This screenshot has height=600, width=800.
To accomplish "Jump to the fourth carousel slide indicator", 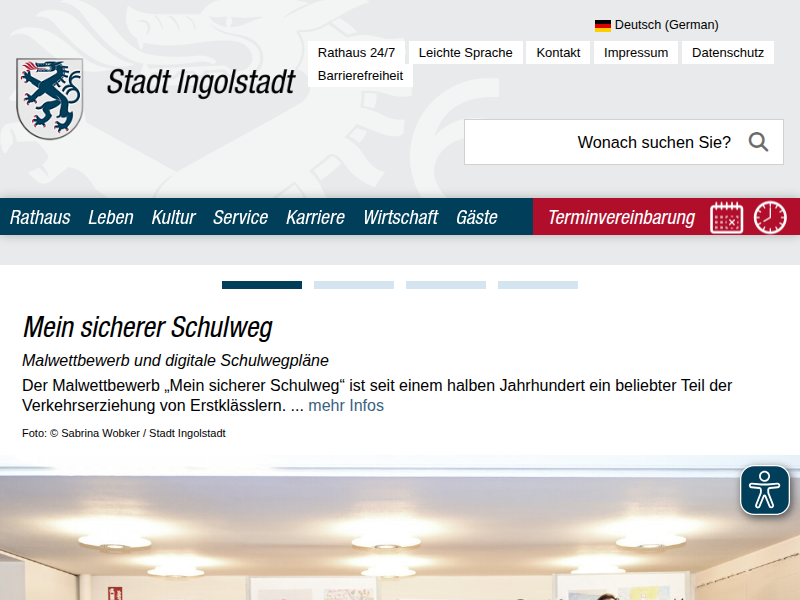I will pyautogui.click(x=538, y=285).
